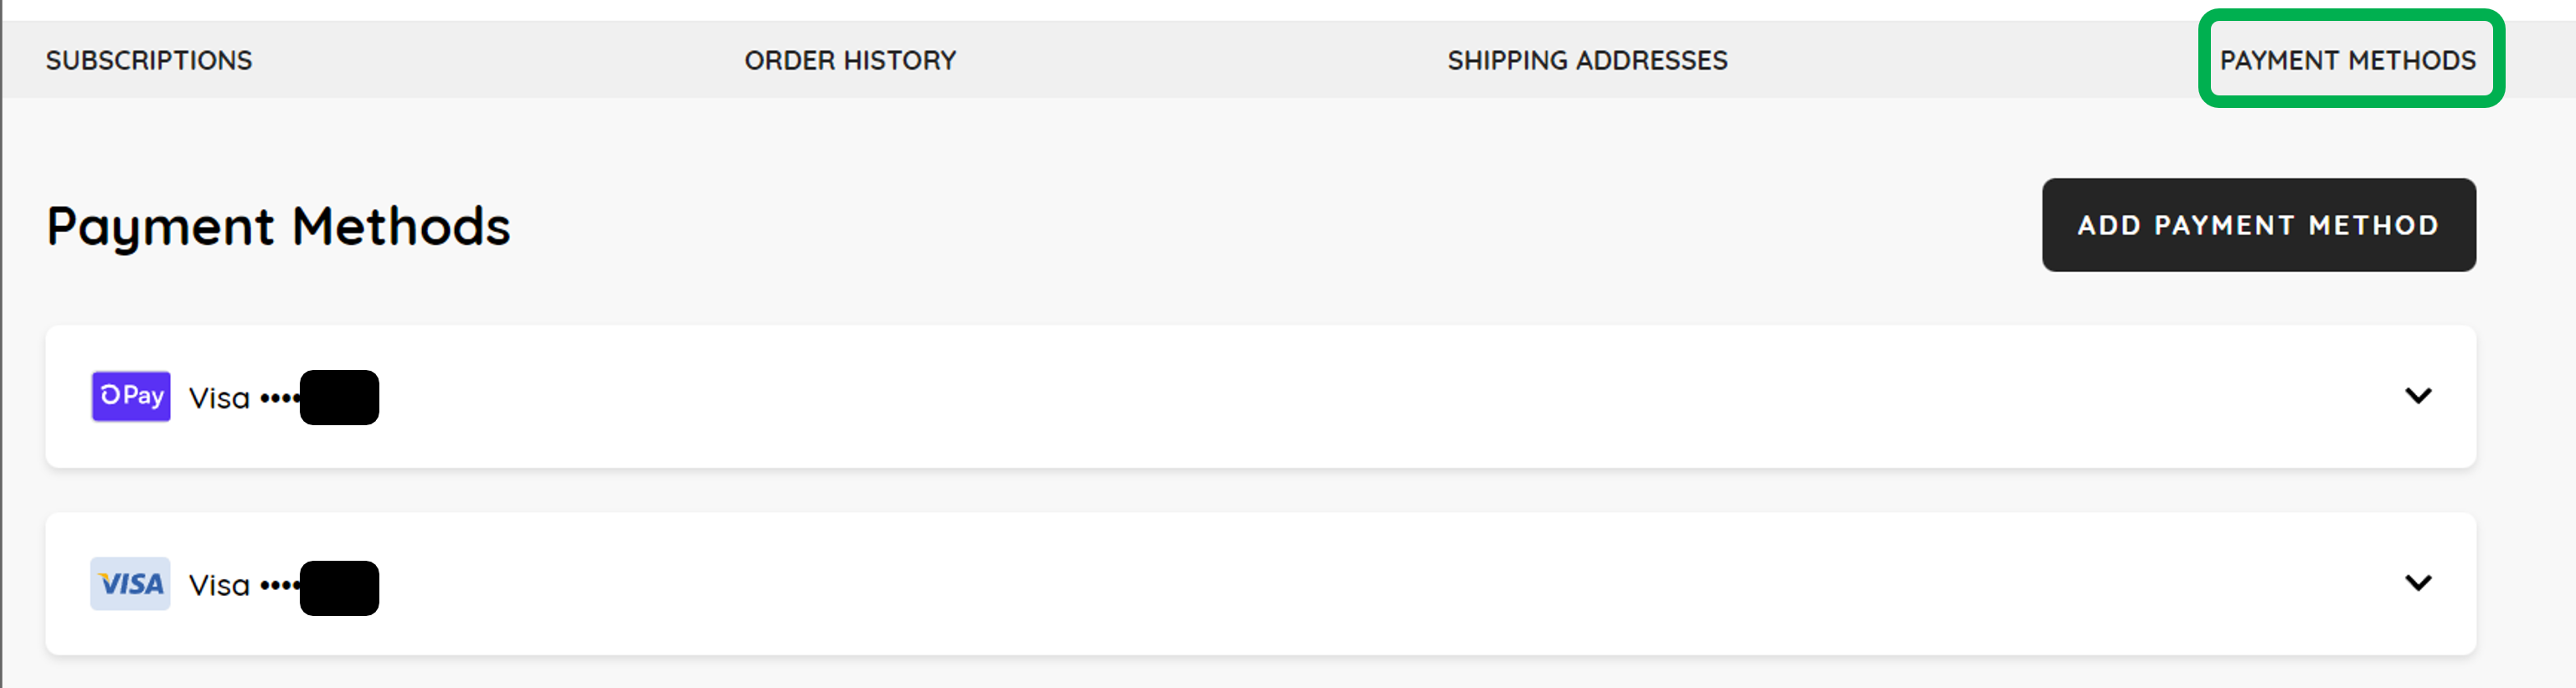2576x688 pixels.
Task: Click the Payment Methods page heading
Action: 278,226
